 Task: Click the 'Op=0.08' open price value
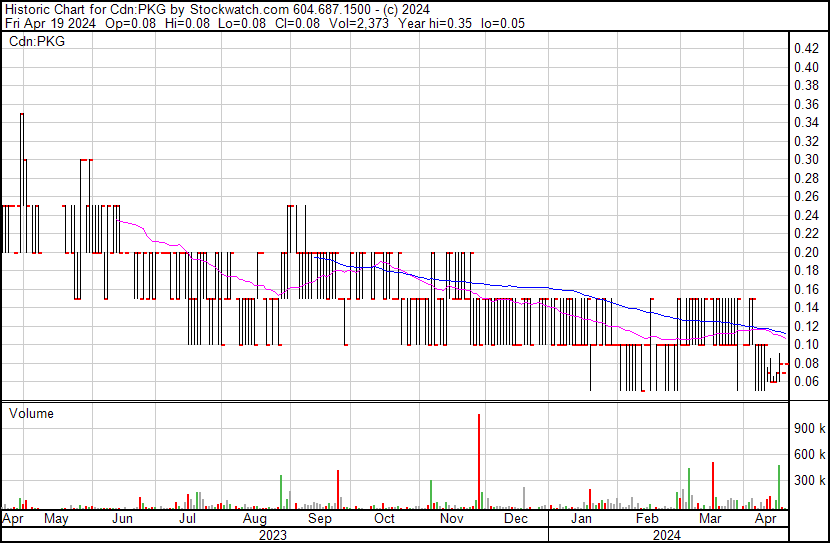131,23
